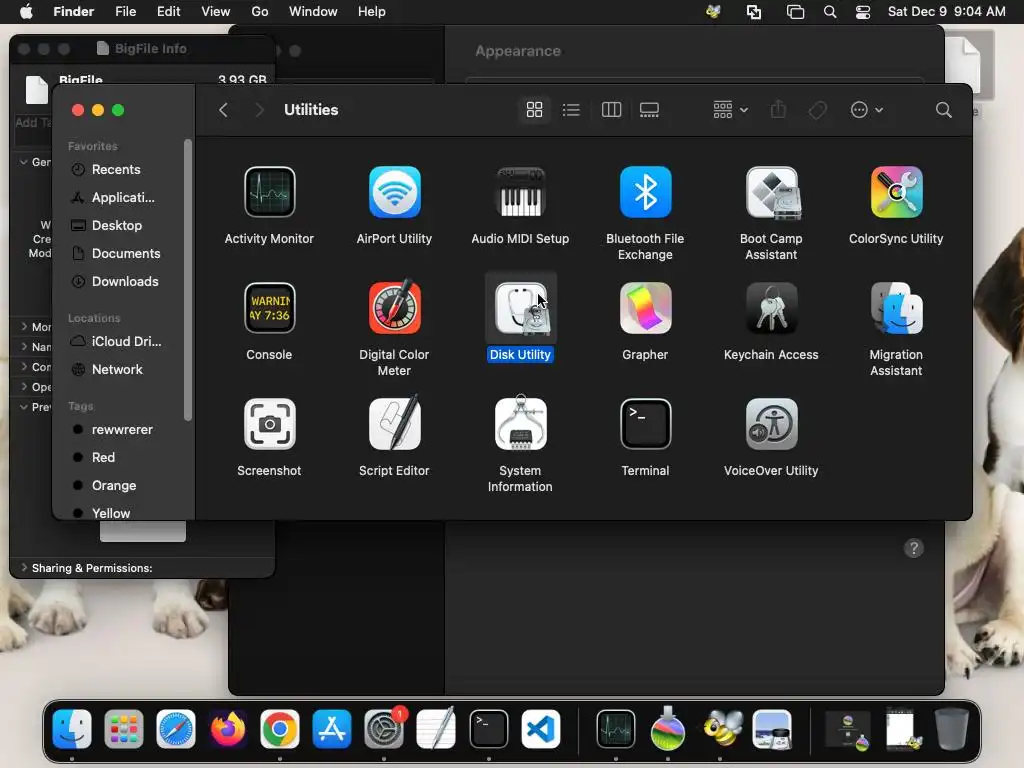This screenshot has width=1024, height=768.
Task: Click the help button in Appearance window
Action: point(914,548)
